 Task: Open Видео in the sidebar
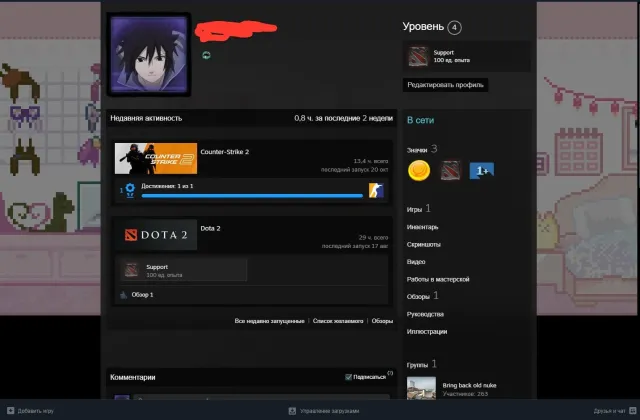(416, 262)
